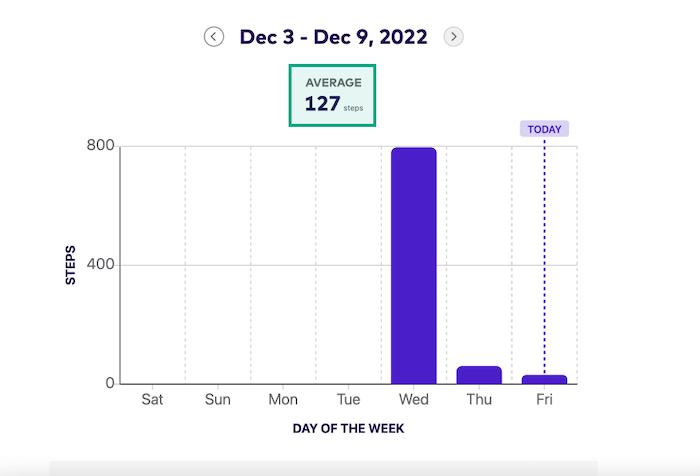700x476 pixels.
Task: Select the Sat day label
Action: pos(152,400)
